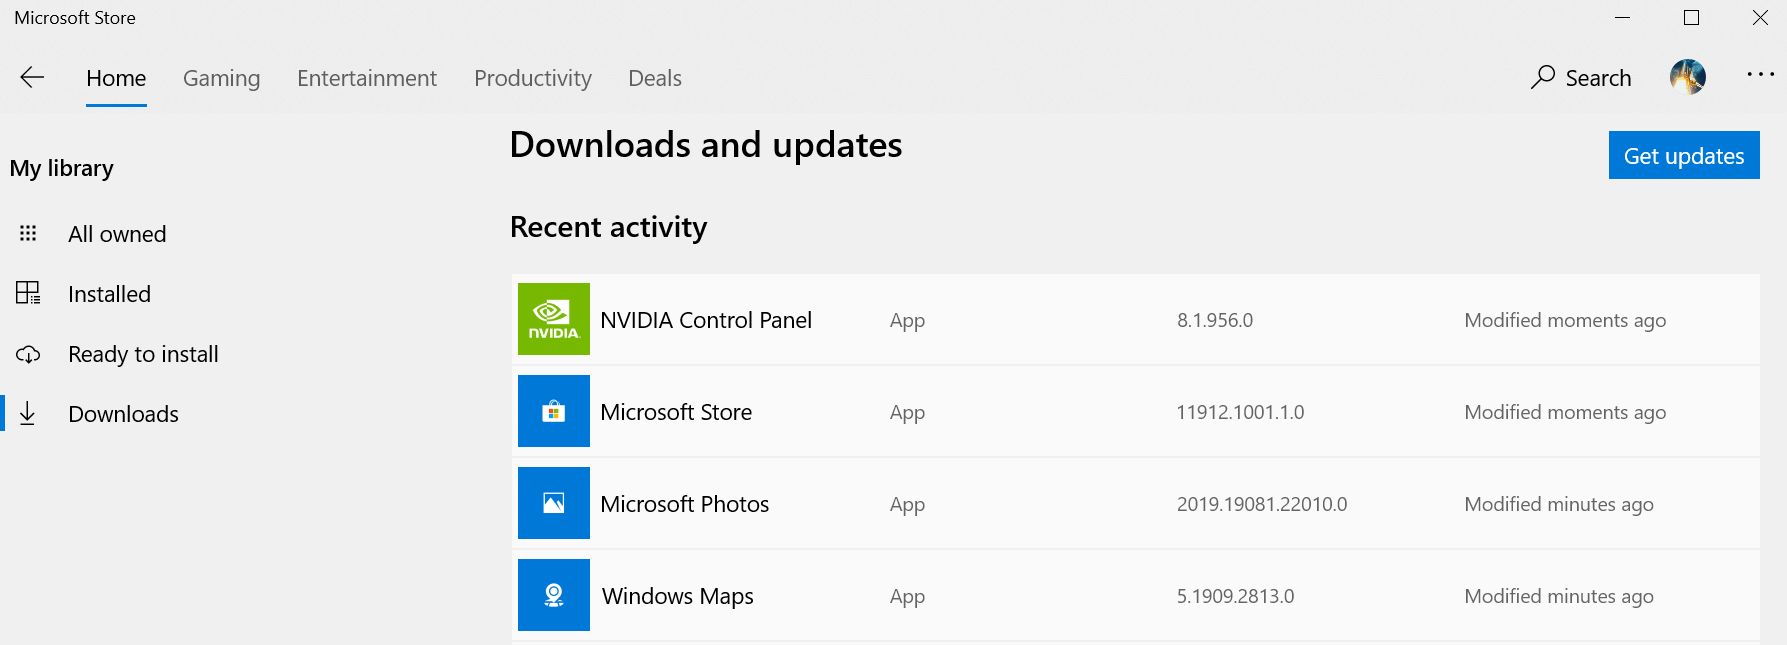This screenshot has width=1787, height=645.
Task: Show the Ready to install list
Action: (143, 354)
